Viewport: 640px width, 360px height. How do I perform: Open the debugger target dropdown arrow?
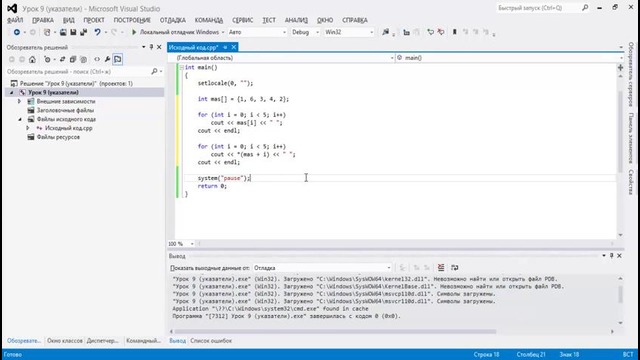pos(223,32)
